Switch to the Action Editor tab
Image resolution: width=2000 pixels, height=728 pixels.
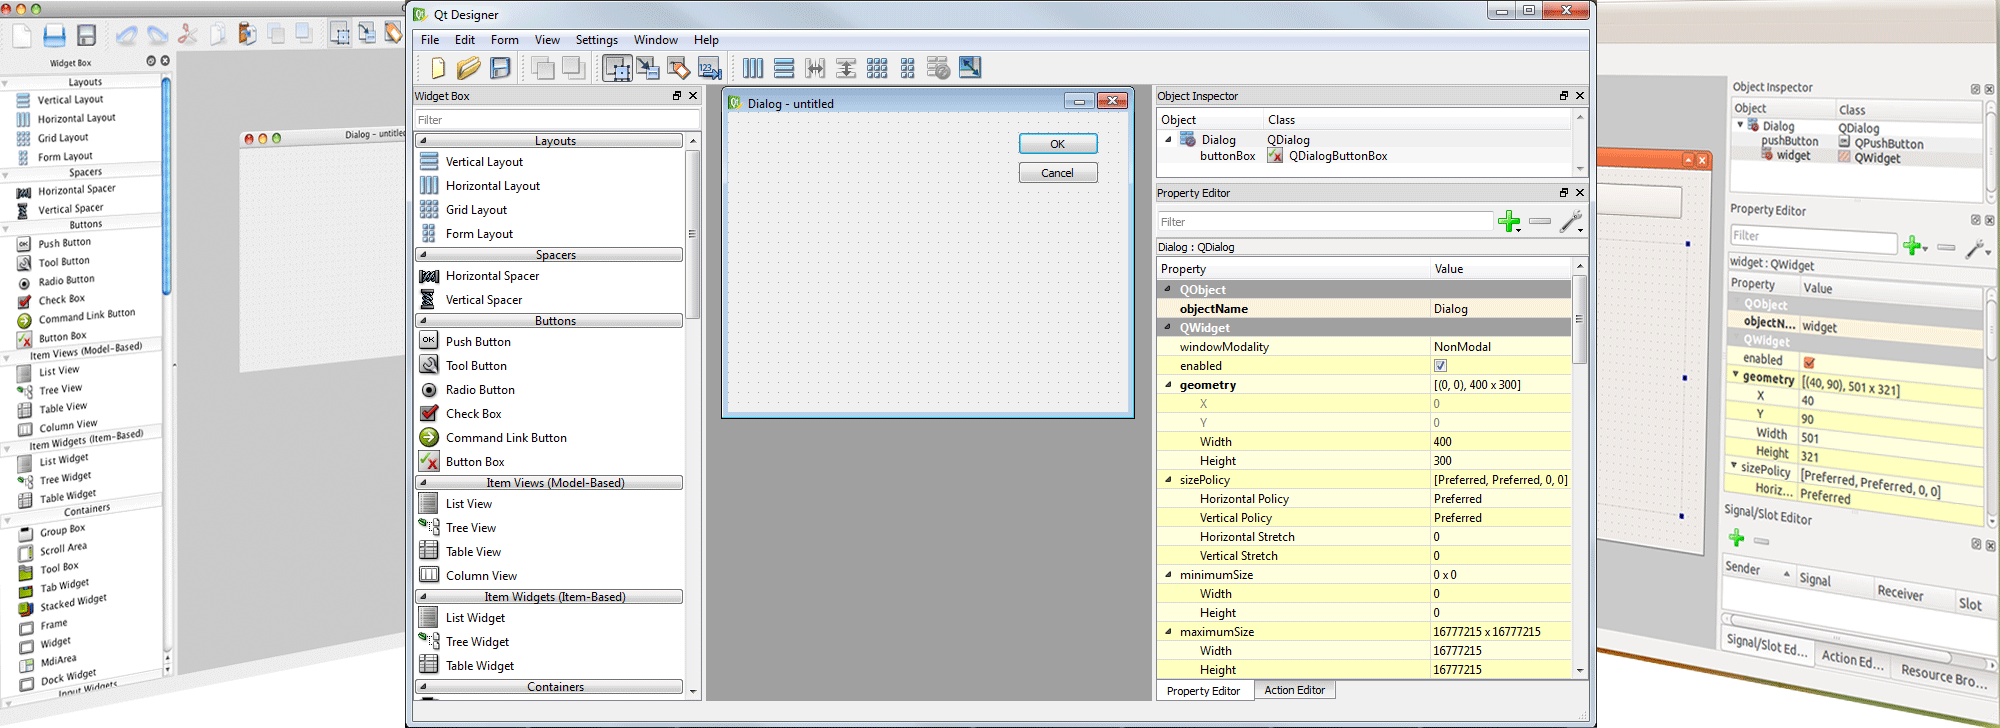[1294, 690]
